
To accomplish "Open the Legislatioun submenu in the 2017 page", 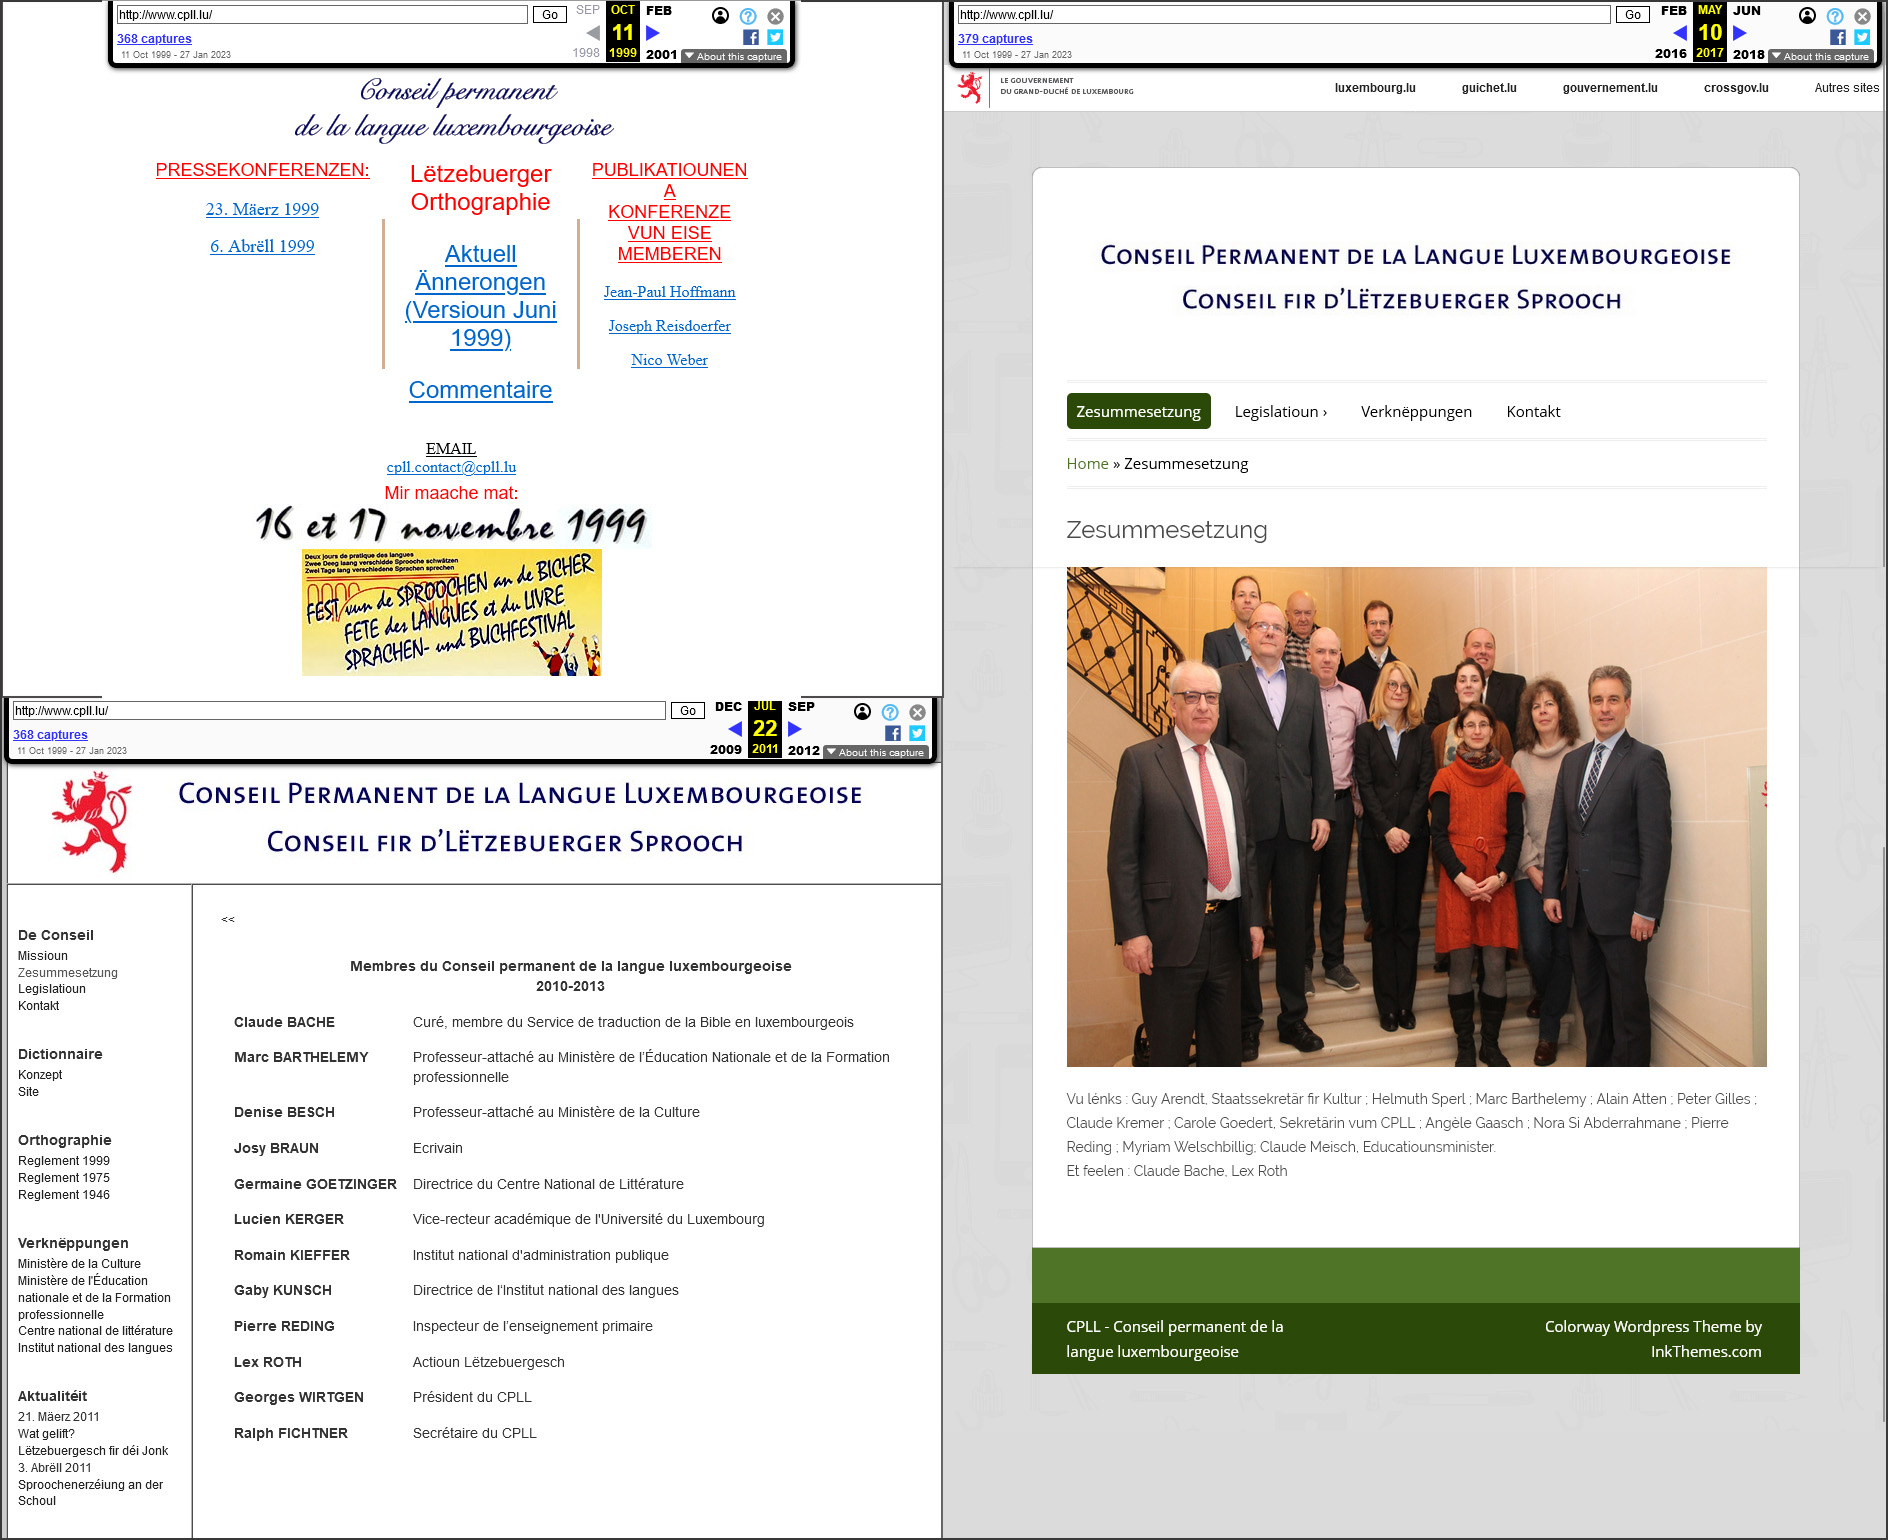I will [x=1281, y=412].
